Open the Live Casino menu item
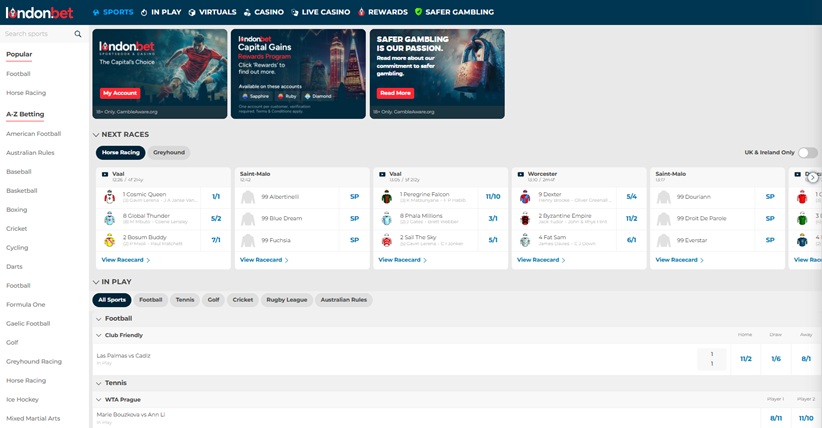822x428 pixels. (x=321, y=12)
